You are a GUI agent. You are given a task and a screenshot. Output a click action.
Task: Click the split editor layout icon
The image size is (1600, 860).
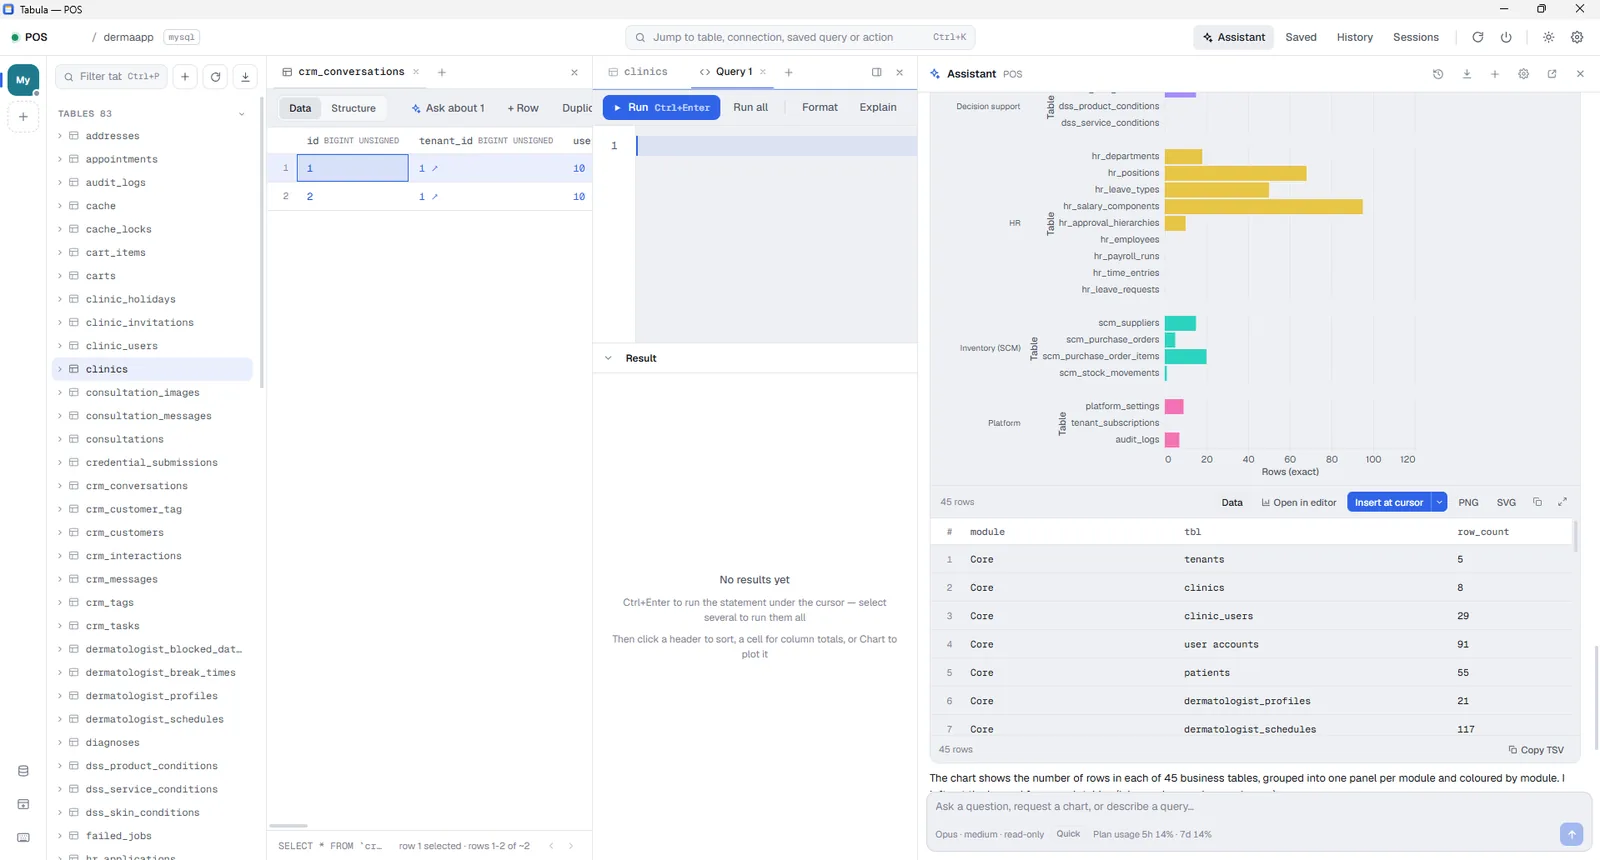click(x=876, y=72)
